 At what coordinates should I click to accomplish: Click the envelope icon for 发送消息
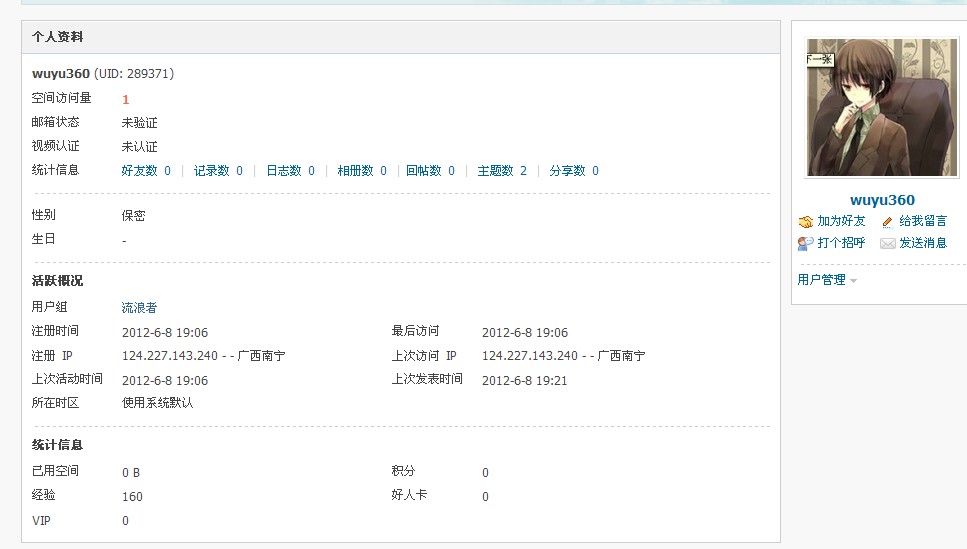887,243
